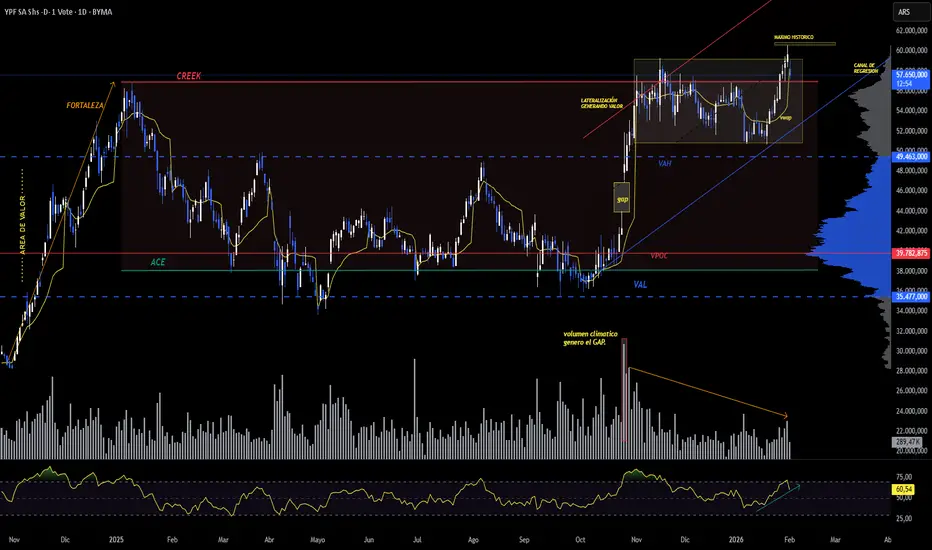Click Sep on the time axis
This screenshot has width=932, height=550.
pyautogui.click(x=524, y=540)
